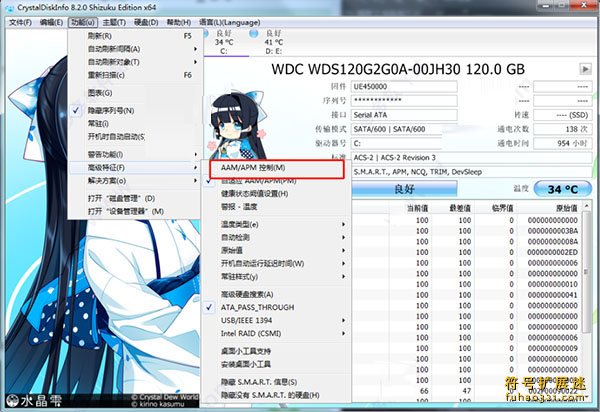Image resolution: width=600 pixels, height=412 pixels.
Task: Select the C: drive tab showing 34 °C
Action: pos(224,42)
